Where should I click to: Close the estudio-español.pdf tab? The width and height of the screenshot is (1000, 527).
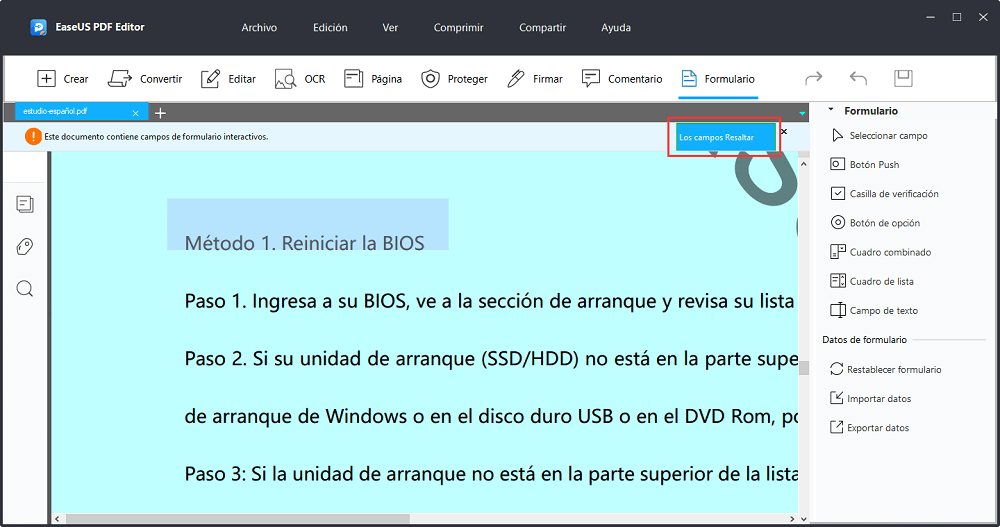tap(135, 113)
